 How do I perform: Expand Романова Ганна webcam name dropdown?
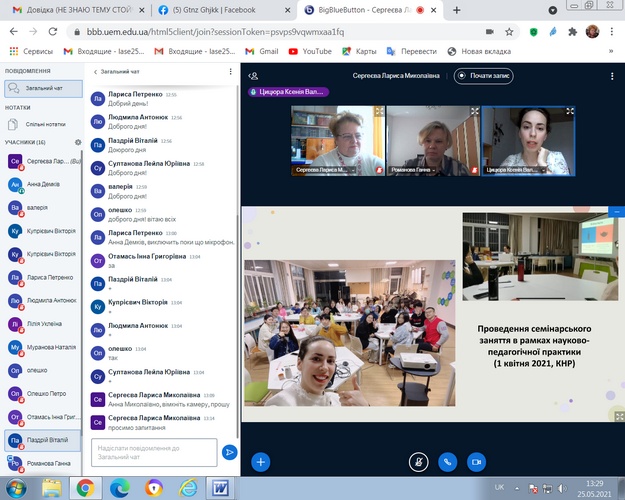[432, 170]
